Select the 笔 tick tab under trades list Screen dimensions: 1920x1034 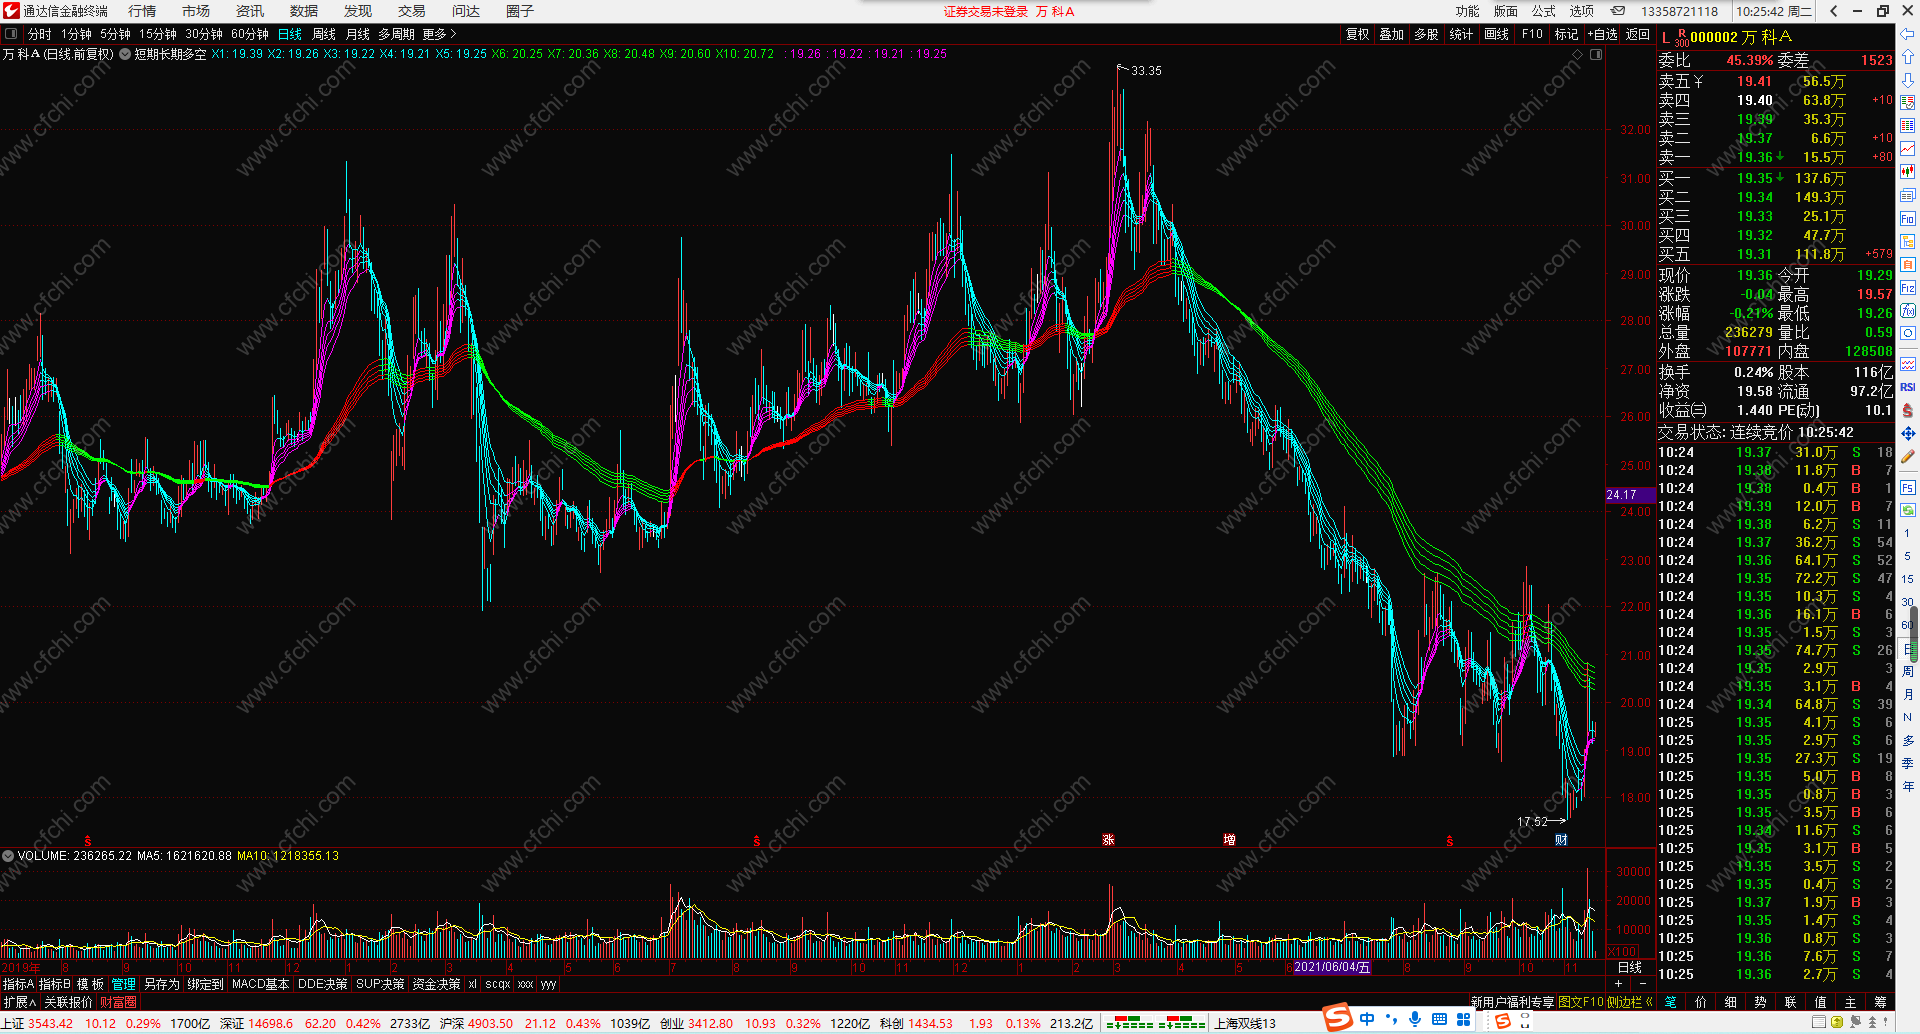[x=1671, y=1002]
